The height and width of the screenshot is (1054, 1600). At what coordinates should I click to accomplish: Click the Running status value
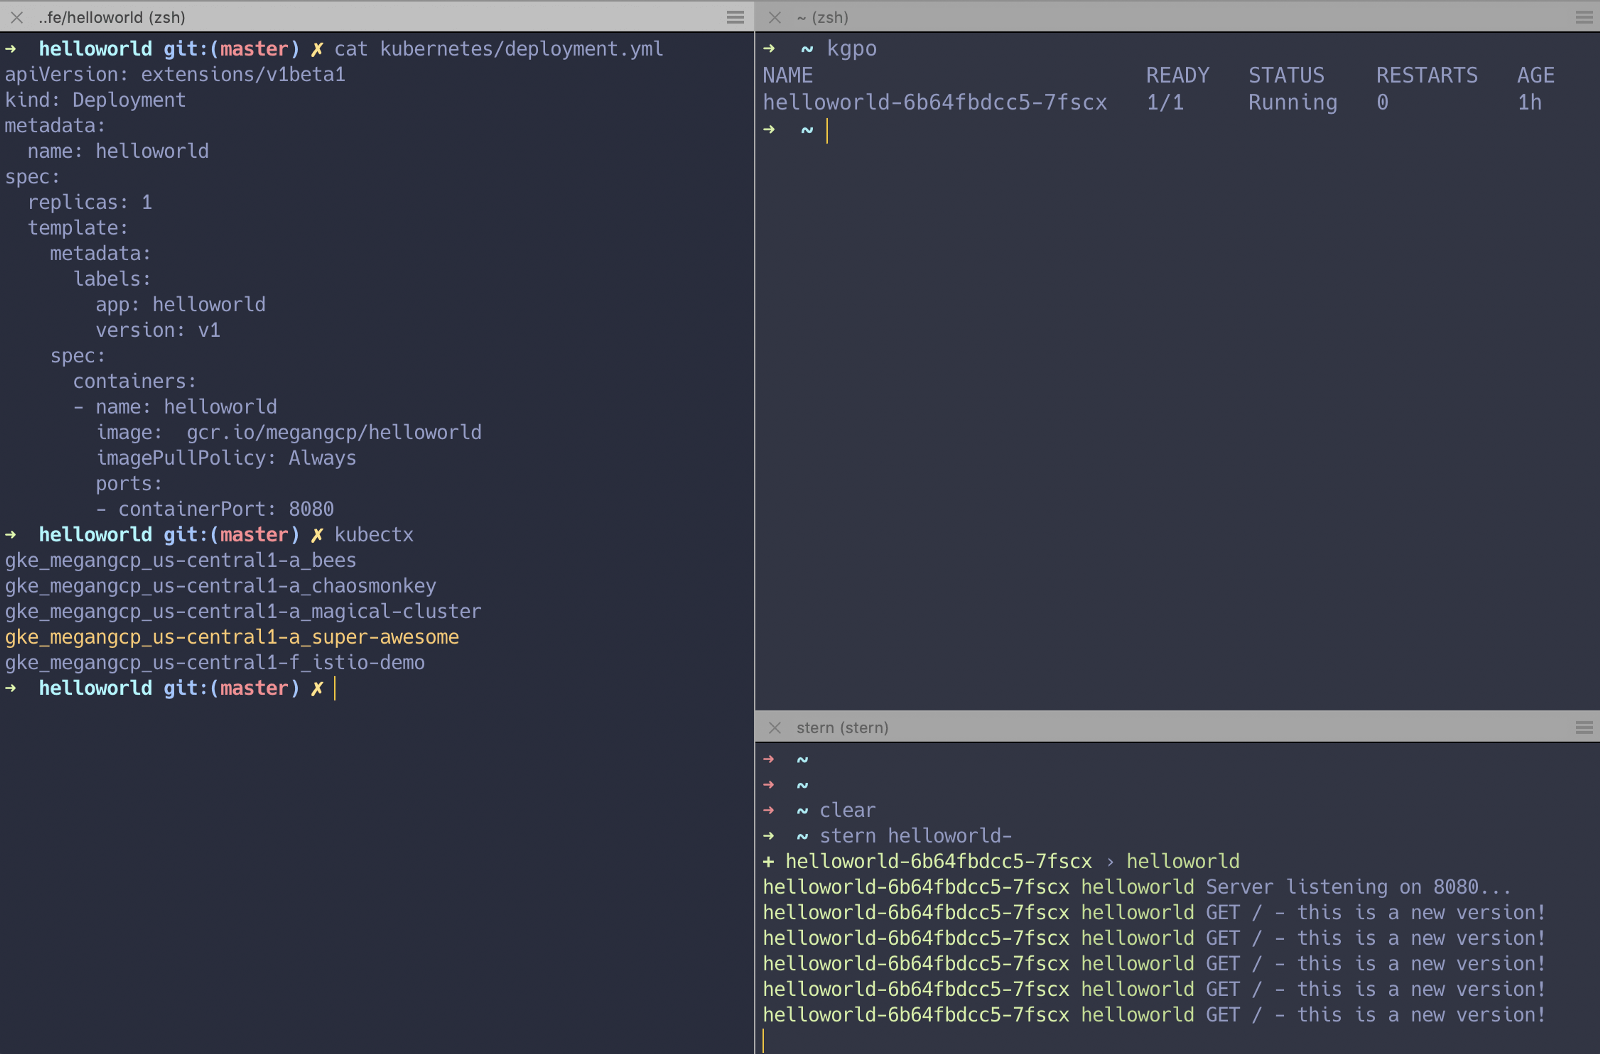pos(1293,103)
